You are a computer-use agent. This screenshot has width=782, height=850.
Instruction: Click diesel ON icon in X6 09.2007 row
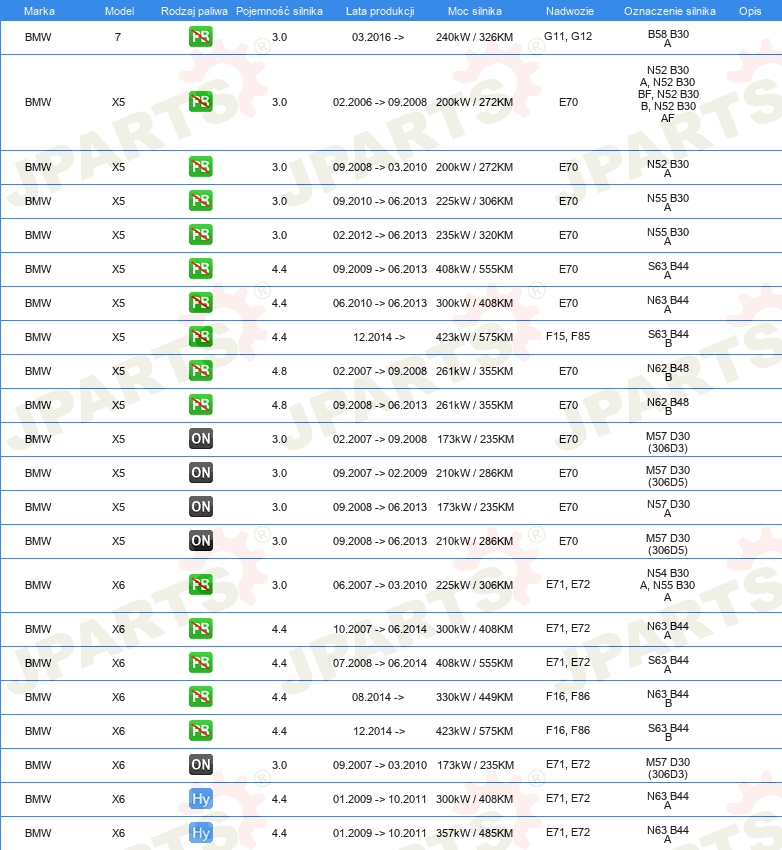[201, 765]
